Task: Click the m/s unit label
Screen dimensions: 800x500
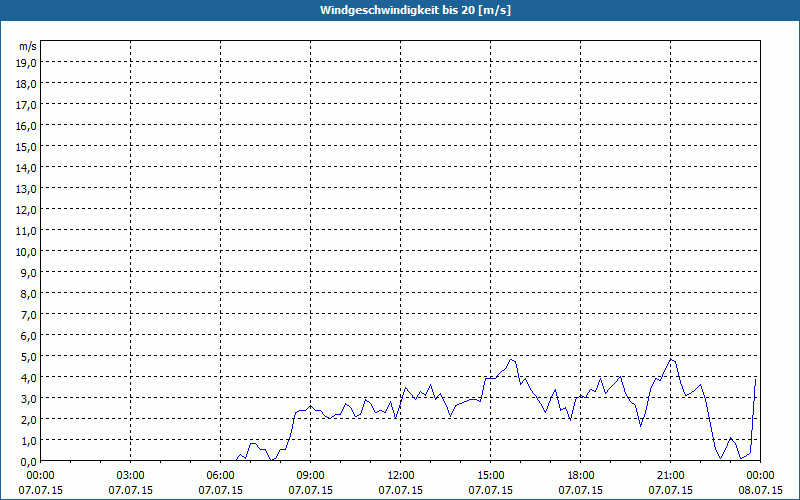Action: [28, 46]
